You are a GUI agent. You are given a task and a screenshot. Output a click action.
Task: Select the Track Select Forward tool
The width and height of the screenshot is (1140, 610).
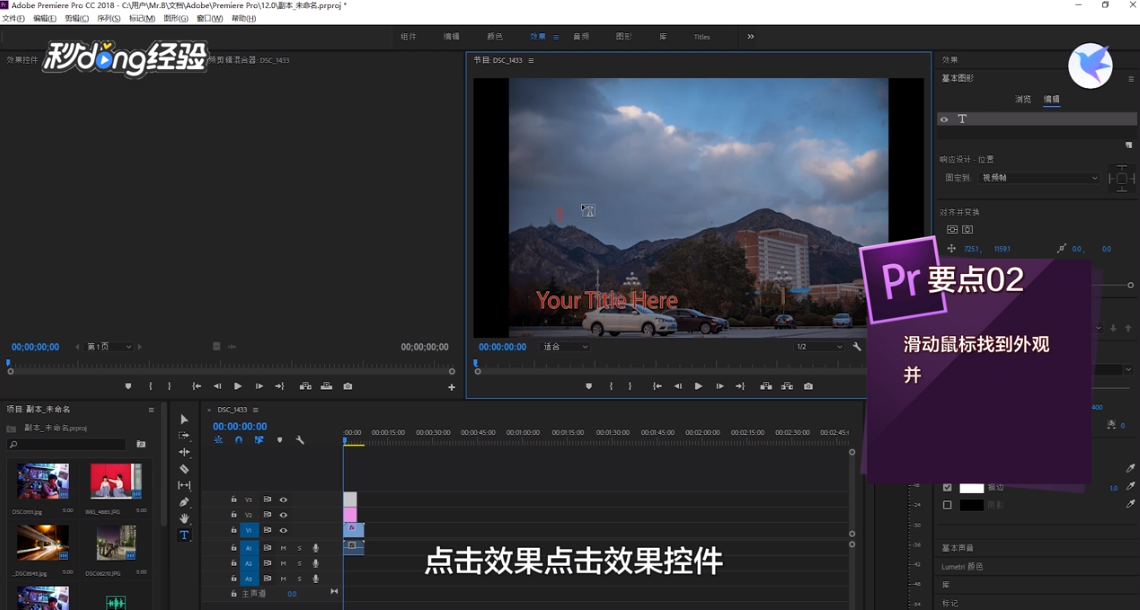184,436
